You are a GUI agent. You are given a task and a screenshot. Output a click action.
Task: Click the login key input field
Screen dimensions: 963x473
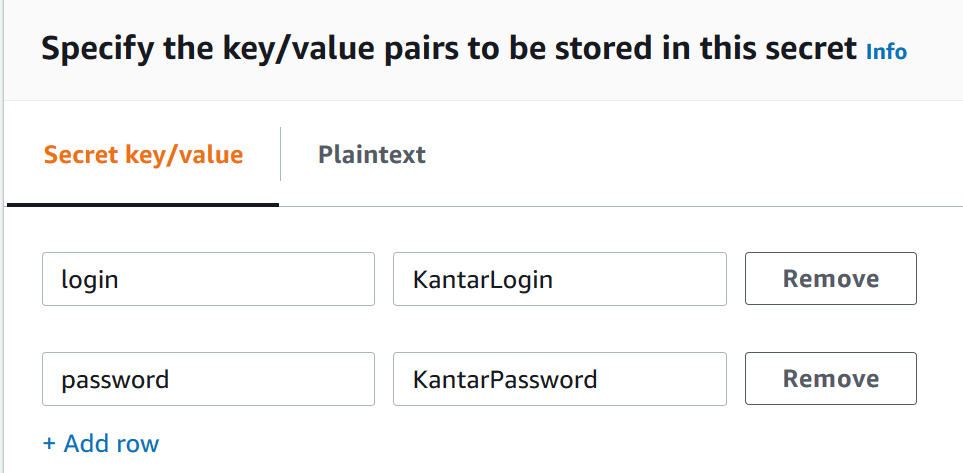(208, 279)
